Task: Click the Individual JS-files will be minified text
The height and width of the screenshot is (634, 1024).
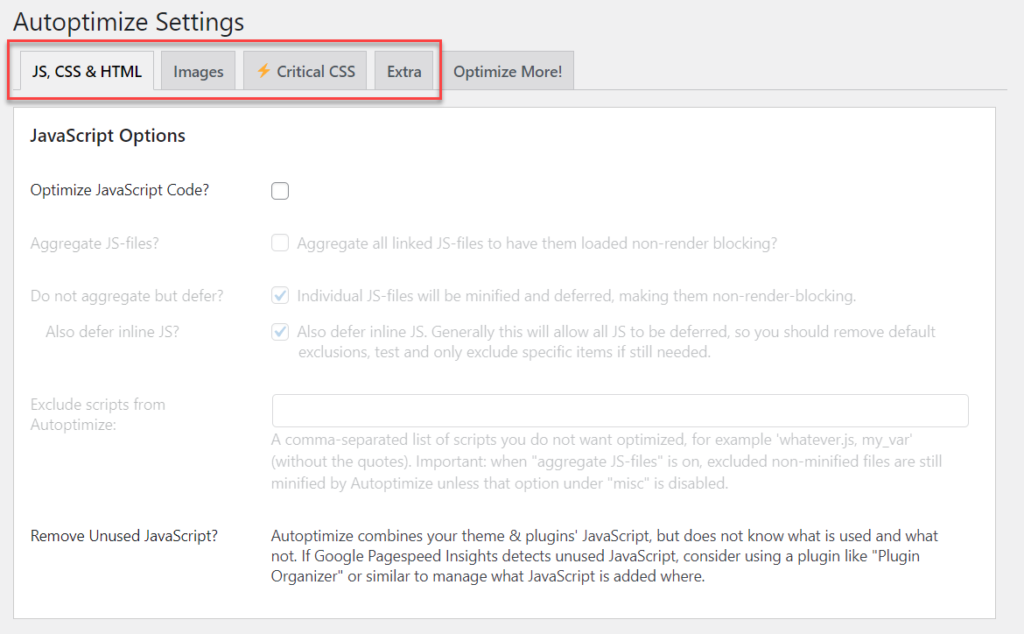Action: 576,296
